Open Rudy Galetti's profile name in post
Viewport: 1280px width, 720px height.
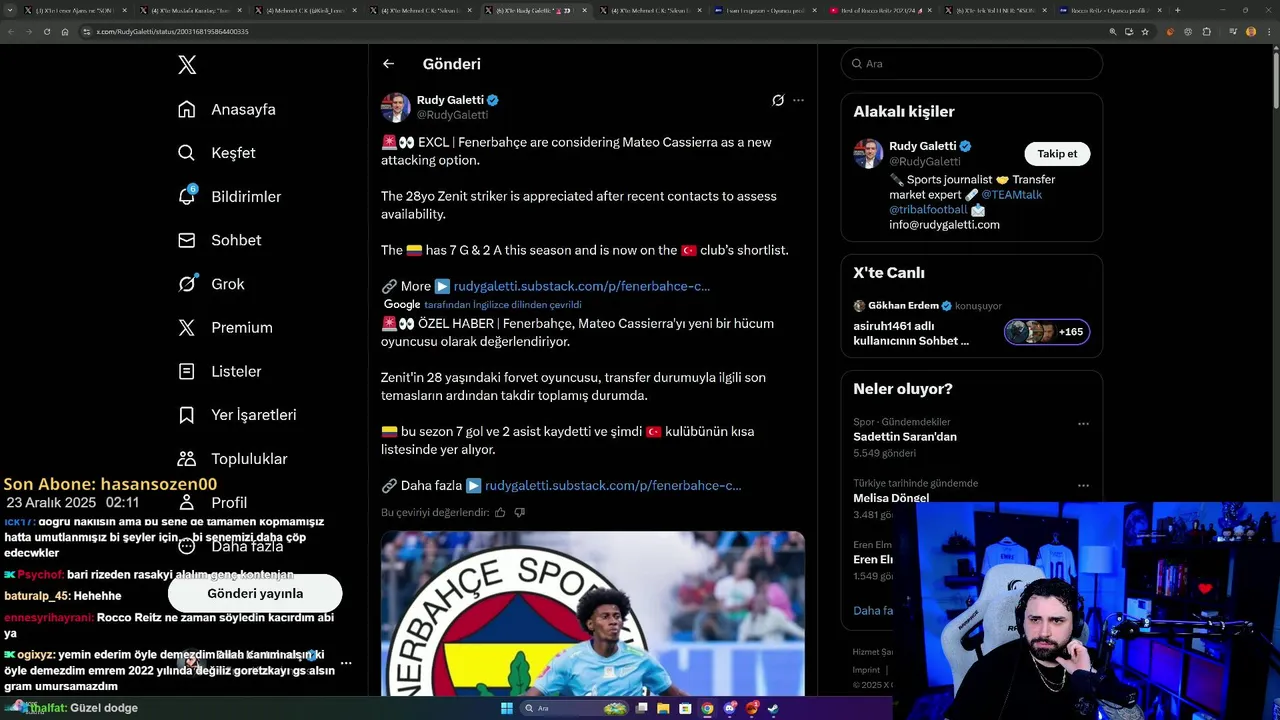[450, 100]
